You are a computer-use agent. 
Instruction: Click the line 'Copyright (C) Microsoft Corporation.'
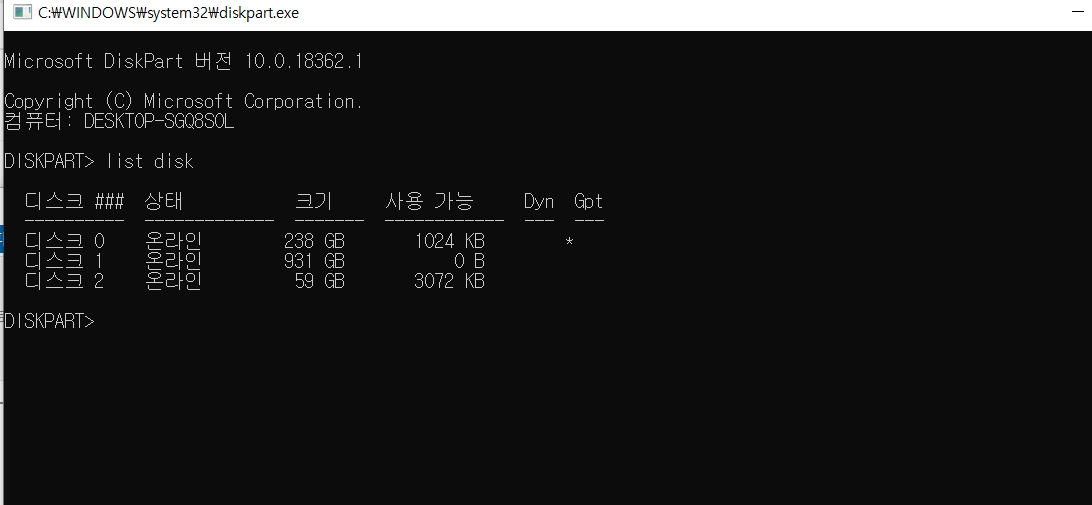pyautogui.click(x=183, y=102)
